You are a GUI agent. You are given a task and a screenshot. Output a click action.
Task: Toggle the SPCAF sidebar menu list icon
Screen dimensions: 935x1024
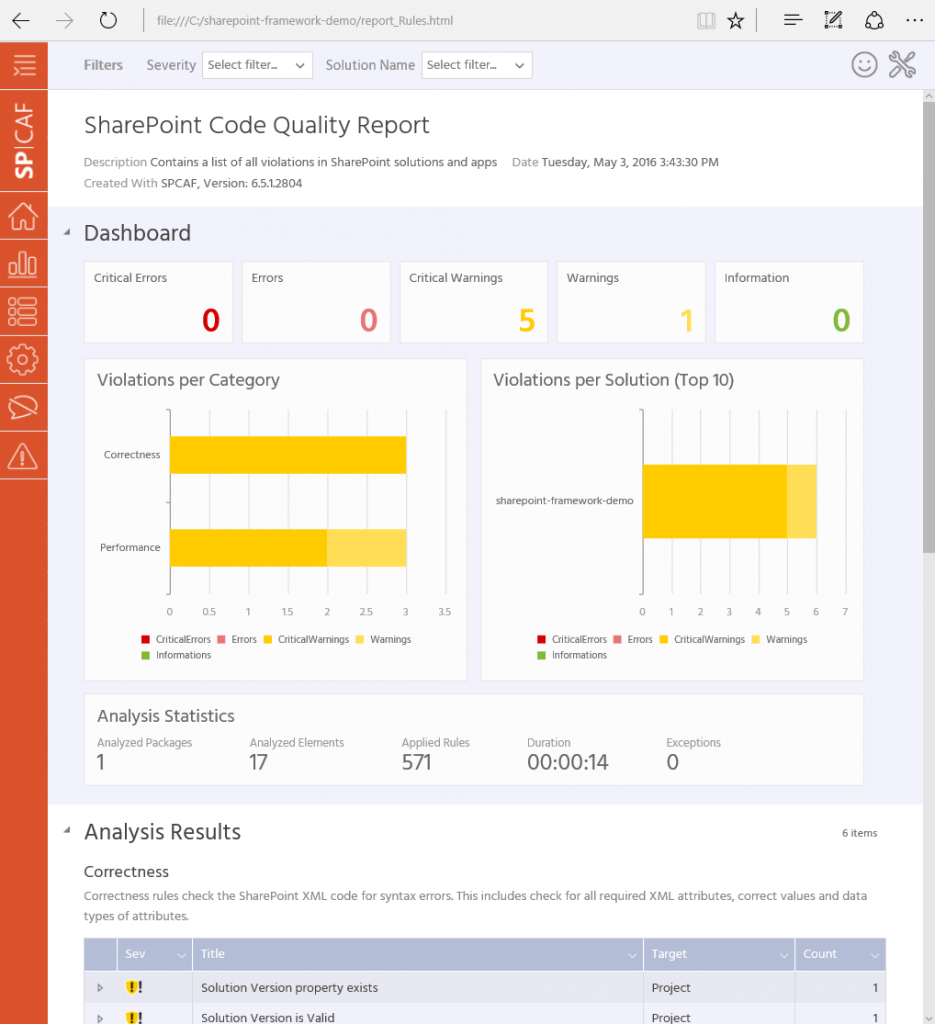[x=24, y=65]
